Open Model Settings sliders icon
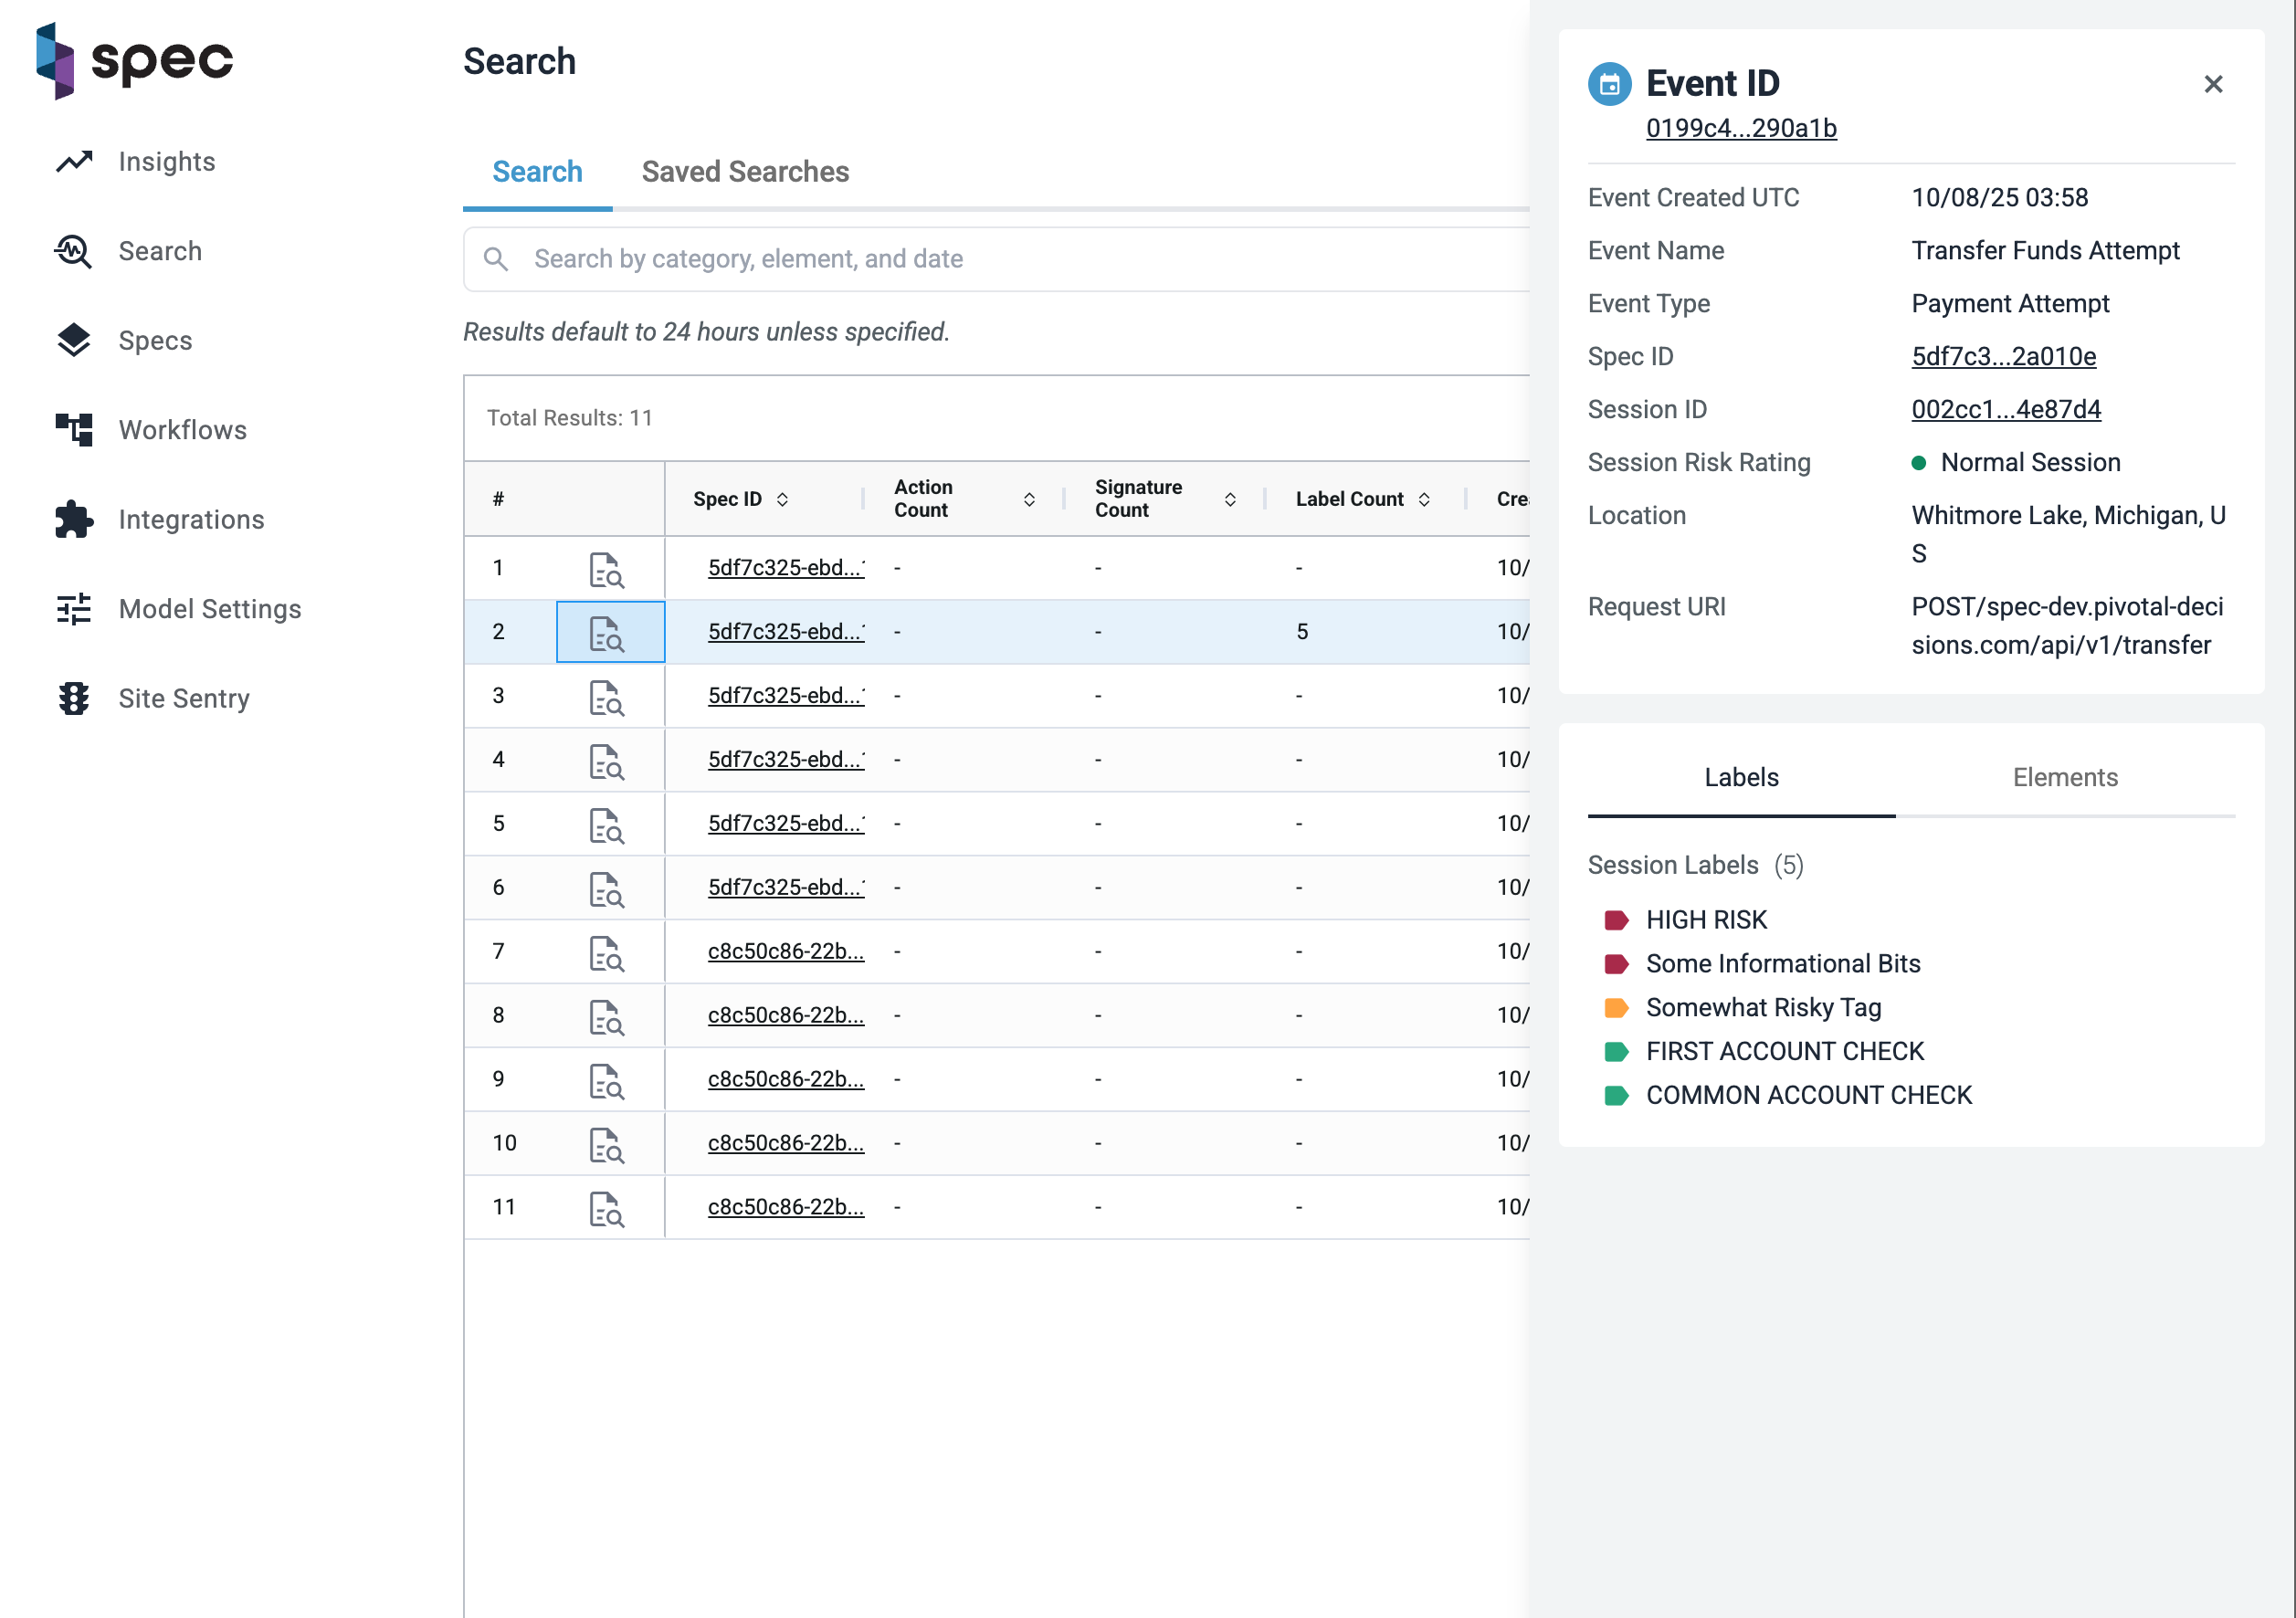Screen dimensions: 2296x1618 click(73, 609)
